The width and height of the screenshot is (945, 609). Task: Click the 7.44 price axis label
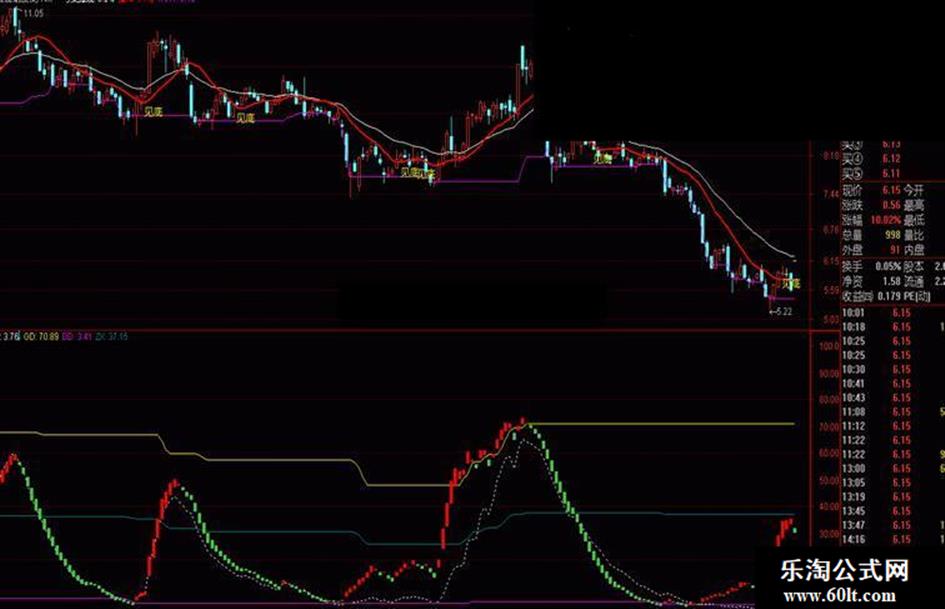click(x=830, y=194)
